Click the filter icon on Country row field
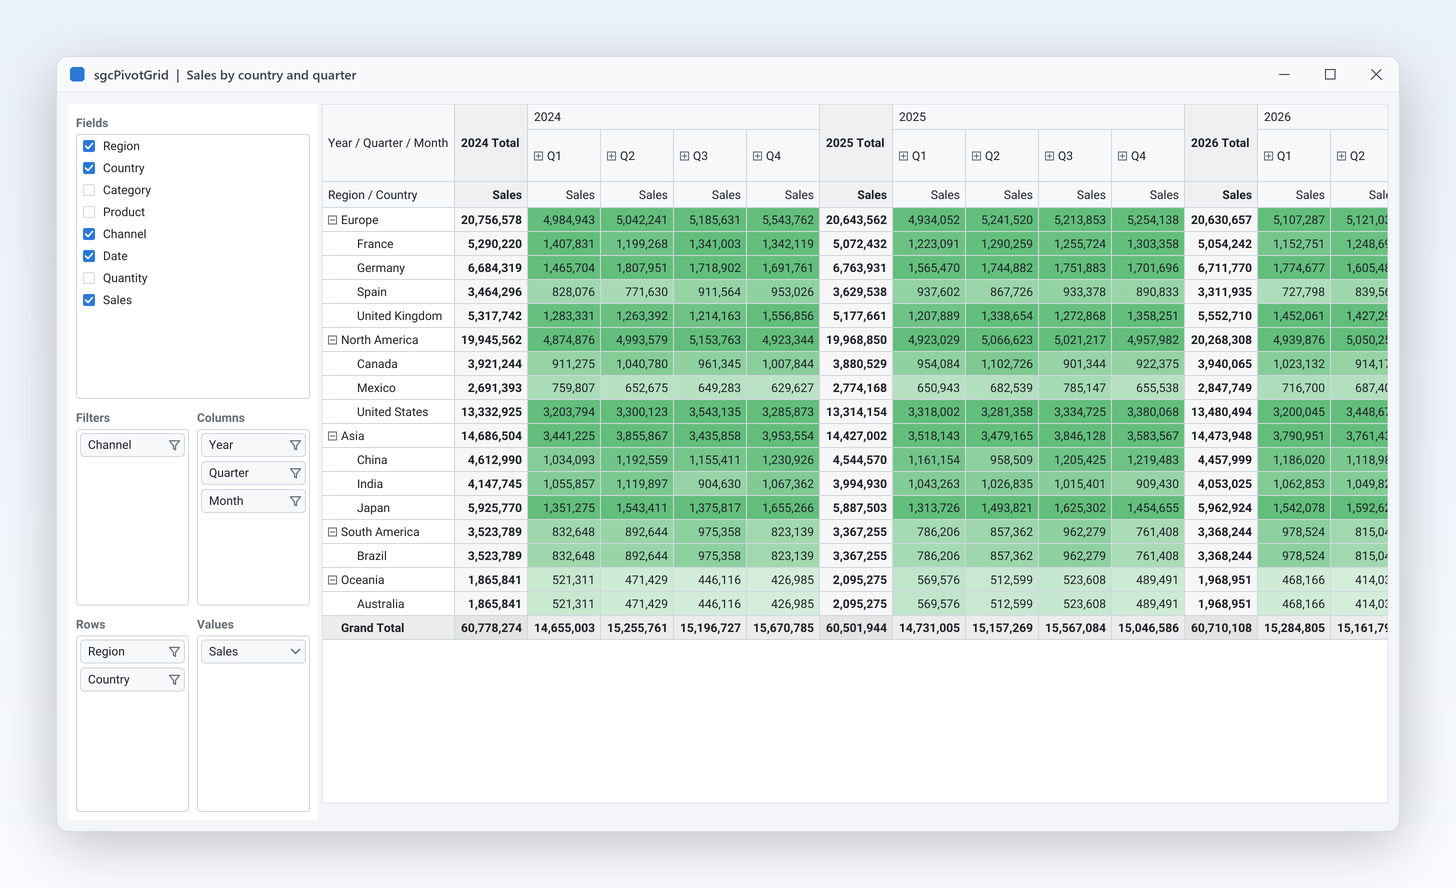This screenshot has width=1456, height=888. click(x=174, y=680)
